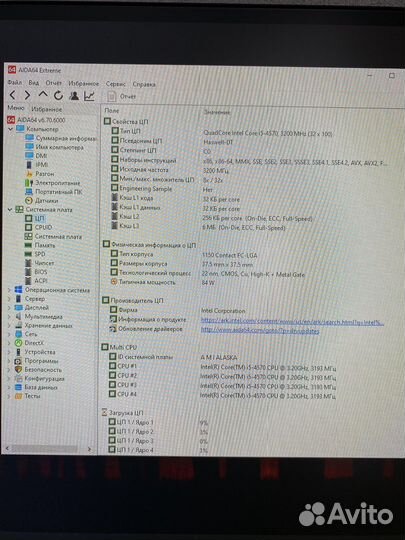Click the DMI icon in tree
405x540 pixels.
[x=30, y=156]
